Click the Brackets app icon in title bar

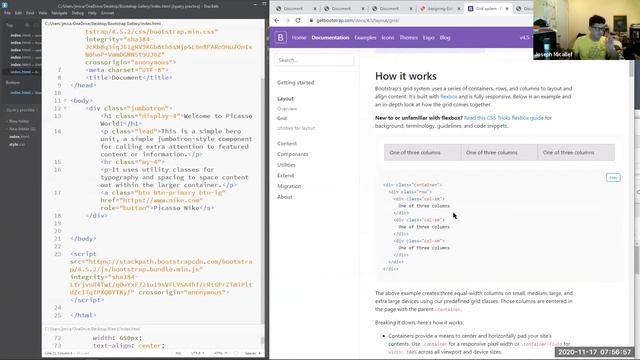coord(4,6)
